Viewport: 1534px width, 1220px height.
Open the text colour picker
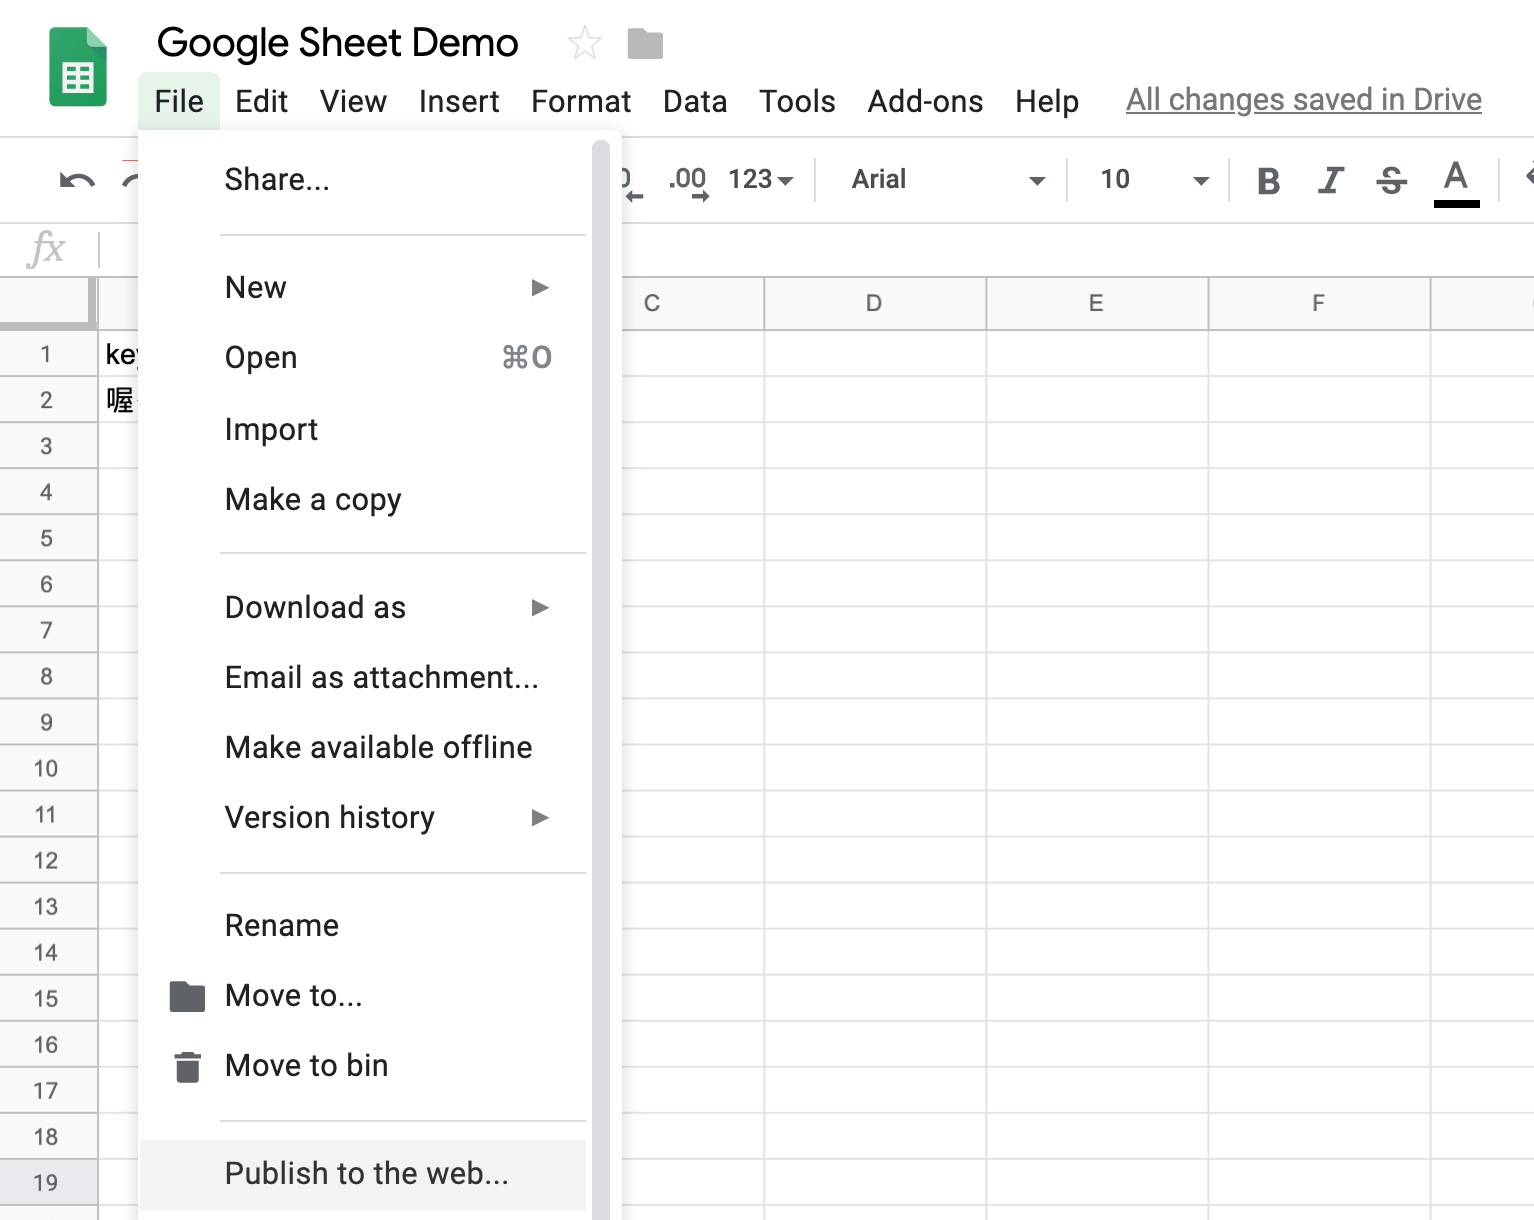(x=1456, y=182)
